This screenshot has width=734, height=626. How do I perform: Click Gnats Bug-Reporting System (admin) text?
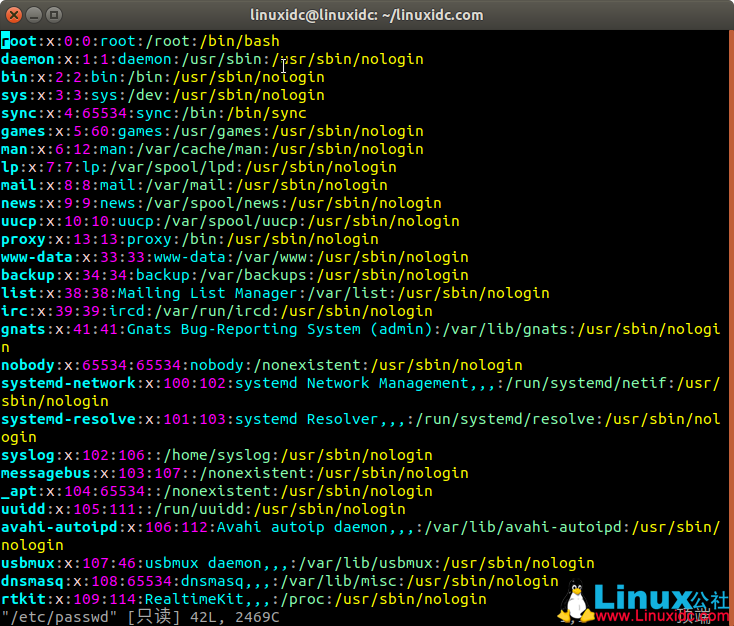[279, 330]
